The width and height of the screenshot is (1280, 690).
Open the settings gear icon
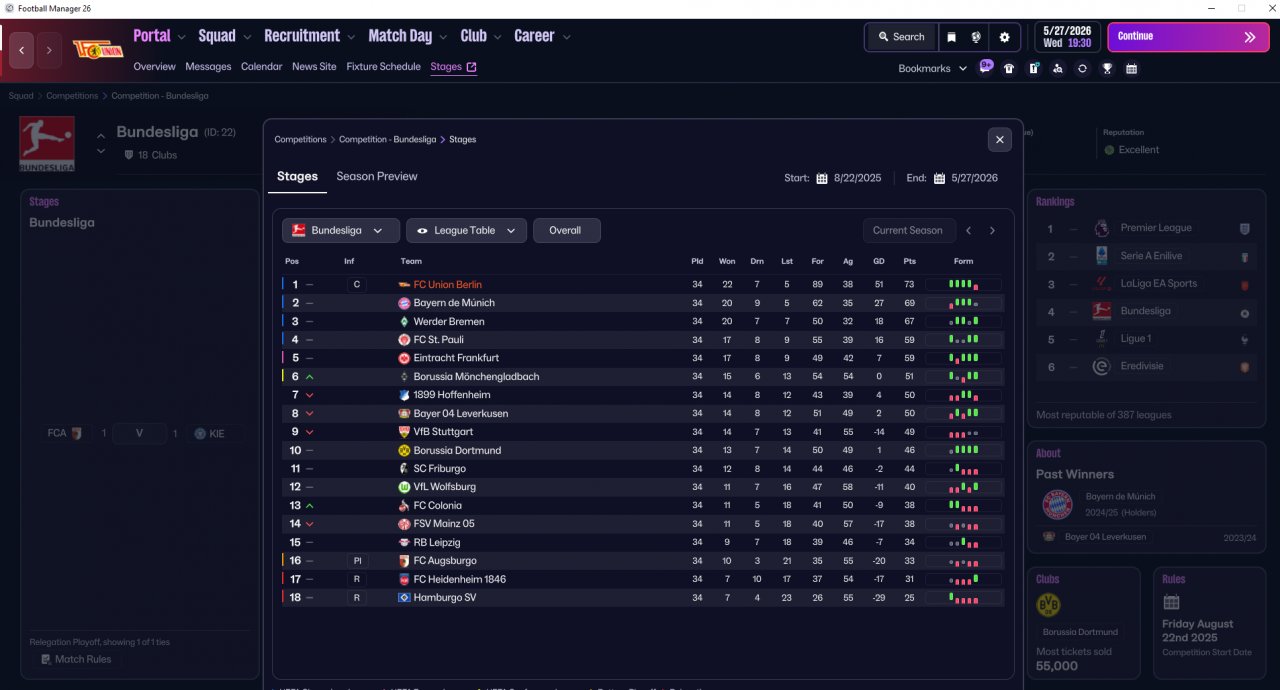pyautogui.click(x=1004, y=37)
